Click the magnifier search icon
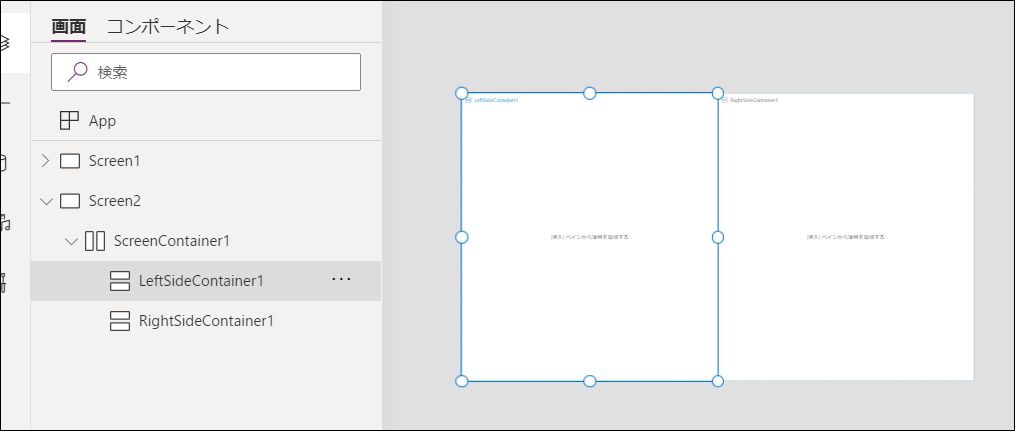The width and height of the screenshot is (1015, 431). pyautogui.click(x=77, y=72)
